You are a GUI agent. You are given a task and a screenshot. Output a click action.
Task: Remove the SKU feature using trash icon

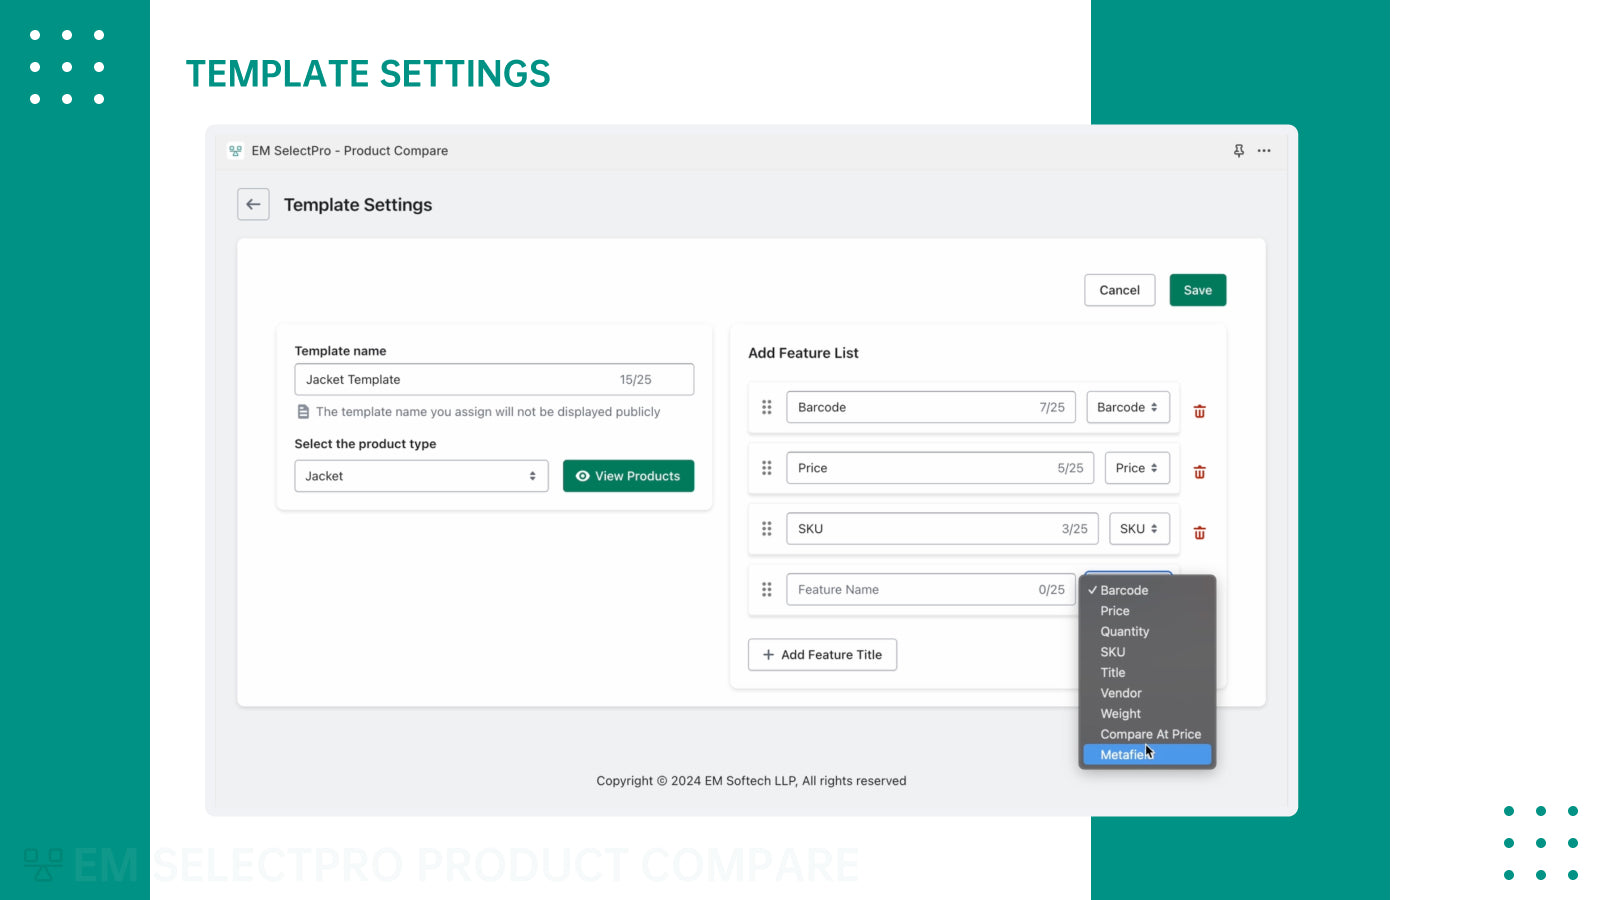1199,533
